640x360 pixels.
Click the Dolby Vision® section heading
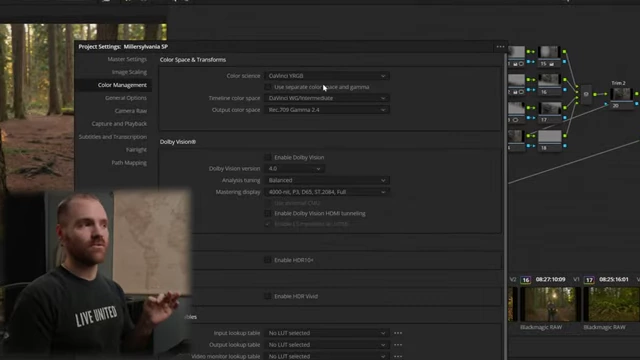click(x=178, y=142)
